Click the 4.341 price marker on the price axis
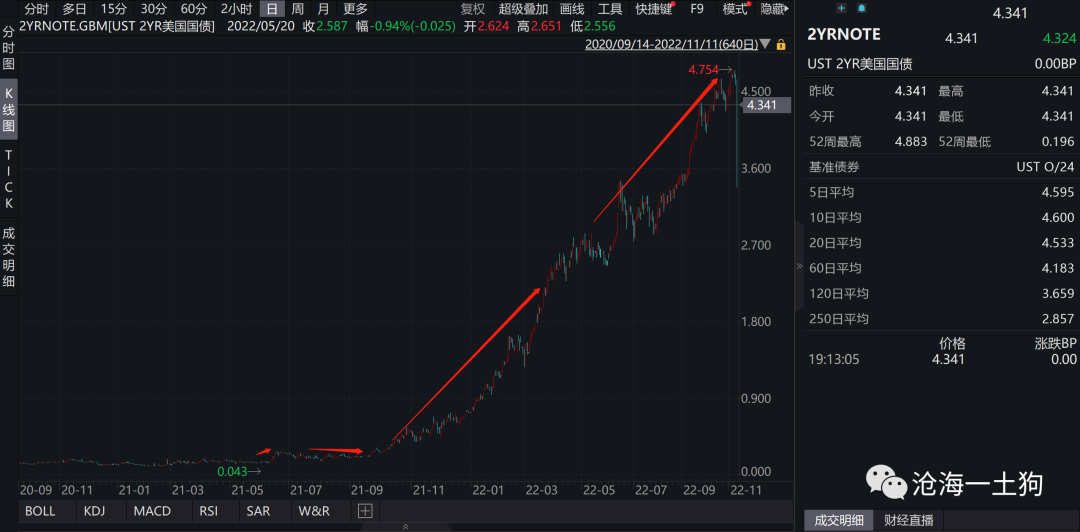1080x532 pixels. 761,105
